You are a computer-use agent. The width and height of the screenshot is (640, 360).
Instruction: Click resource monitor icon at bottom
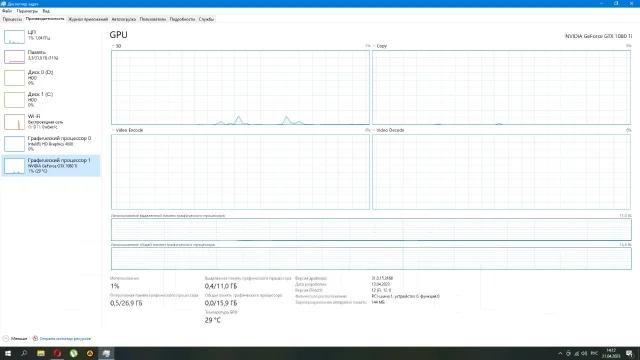(35, 338)
